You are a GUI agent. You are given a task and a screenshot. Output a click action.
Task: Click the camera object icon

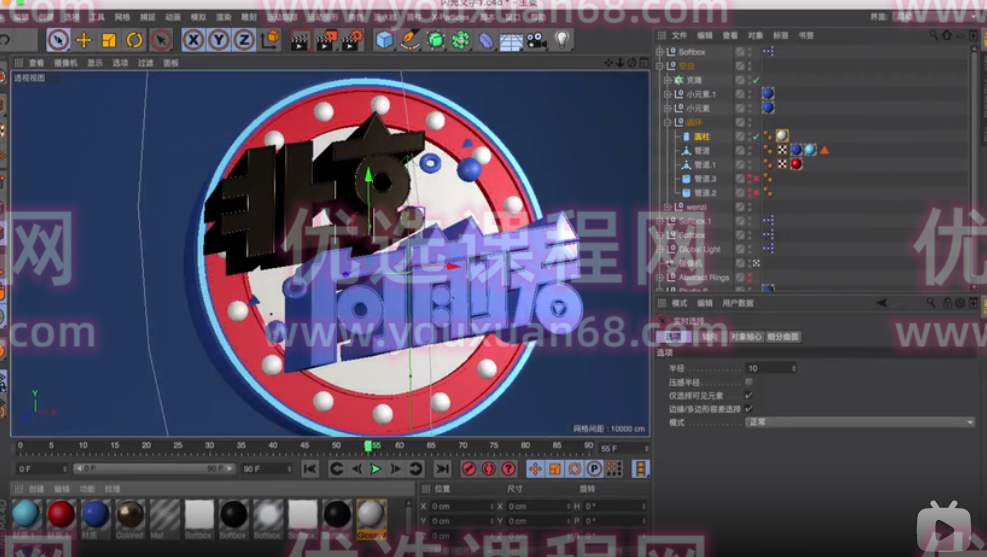point(536,40)
